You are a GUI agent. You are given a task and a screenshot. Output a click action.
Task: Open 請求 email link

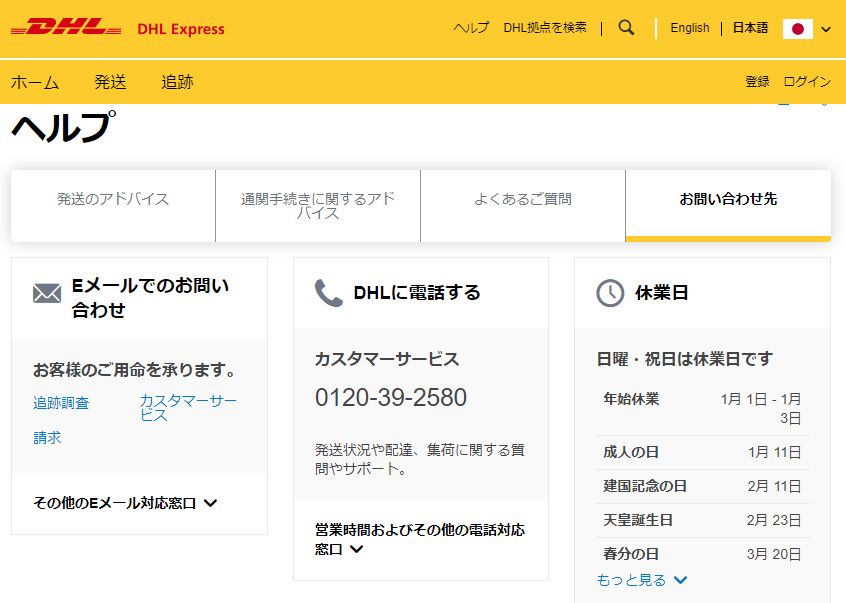47,437
